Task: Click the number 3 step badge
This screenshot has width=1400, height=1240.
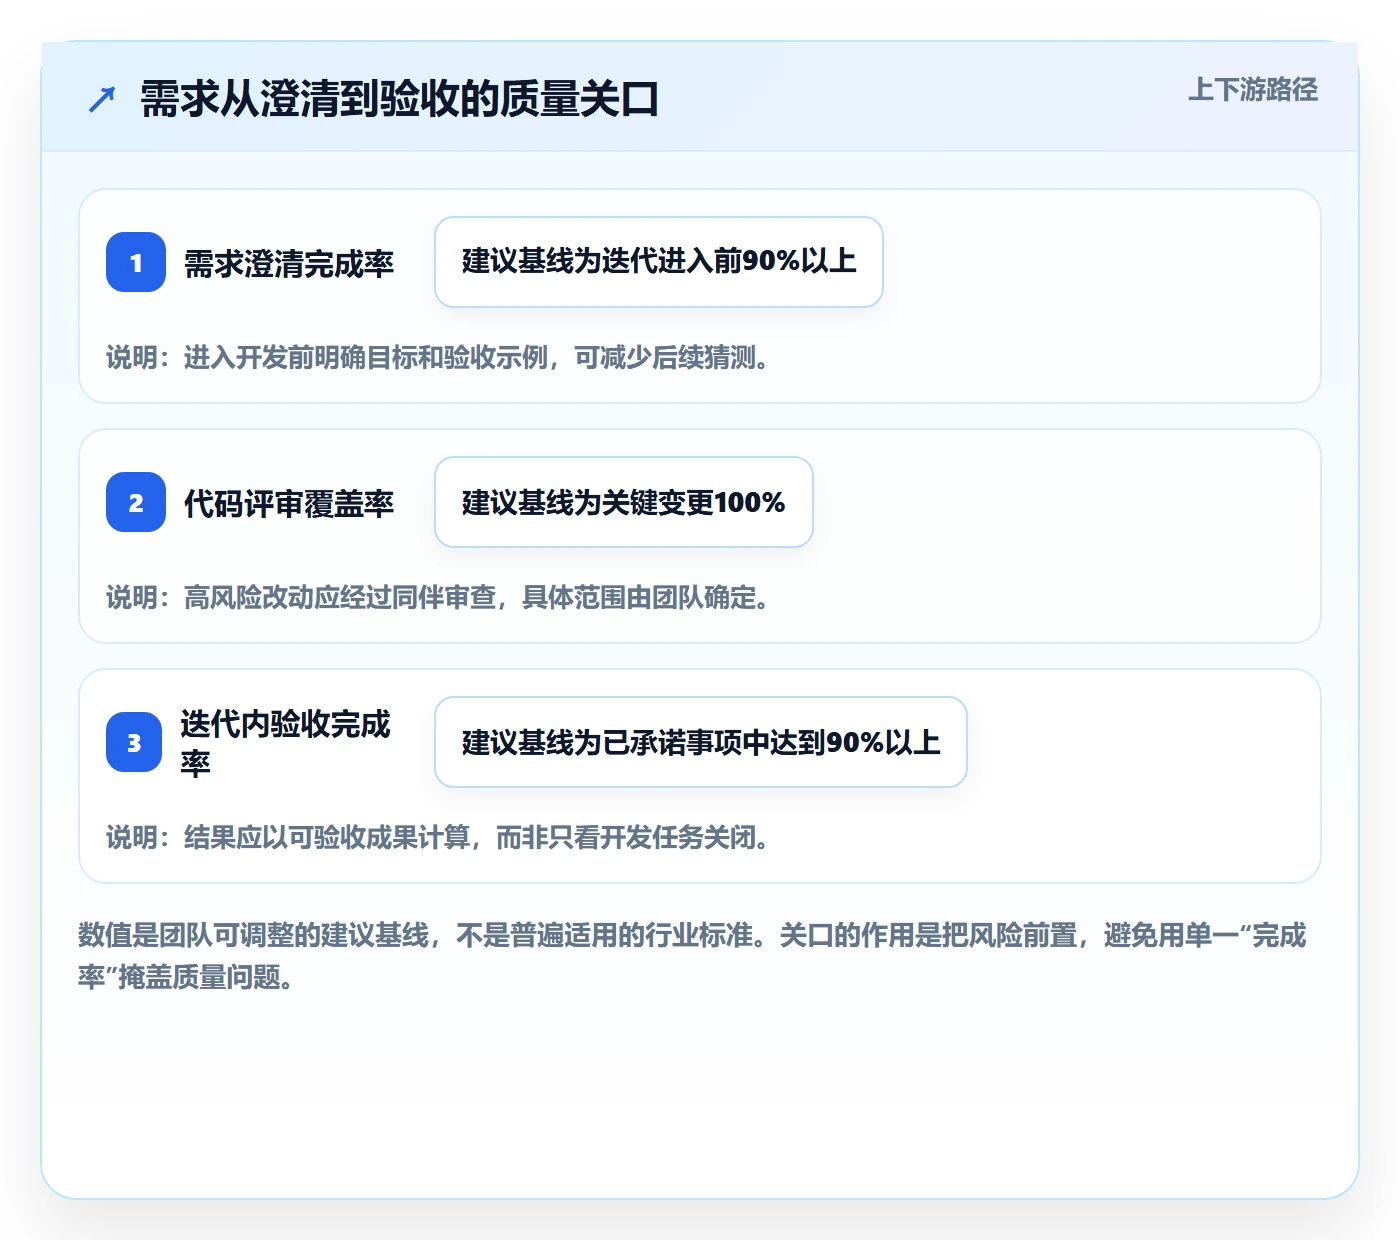Action: (134, 742)
